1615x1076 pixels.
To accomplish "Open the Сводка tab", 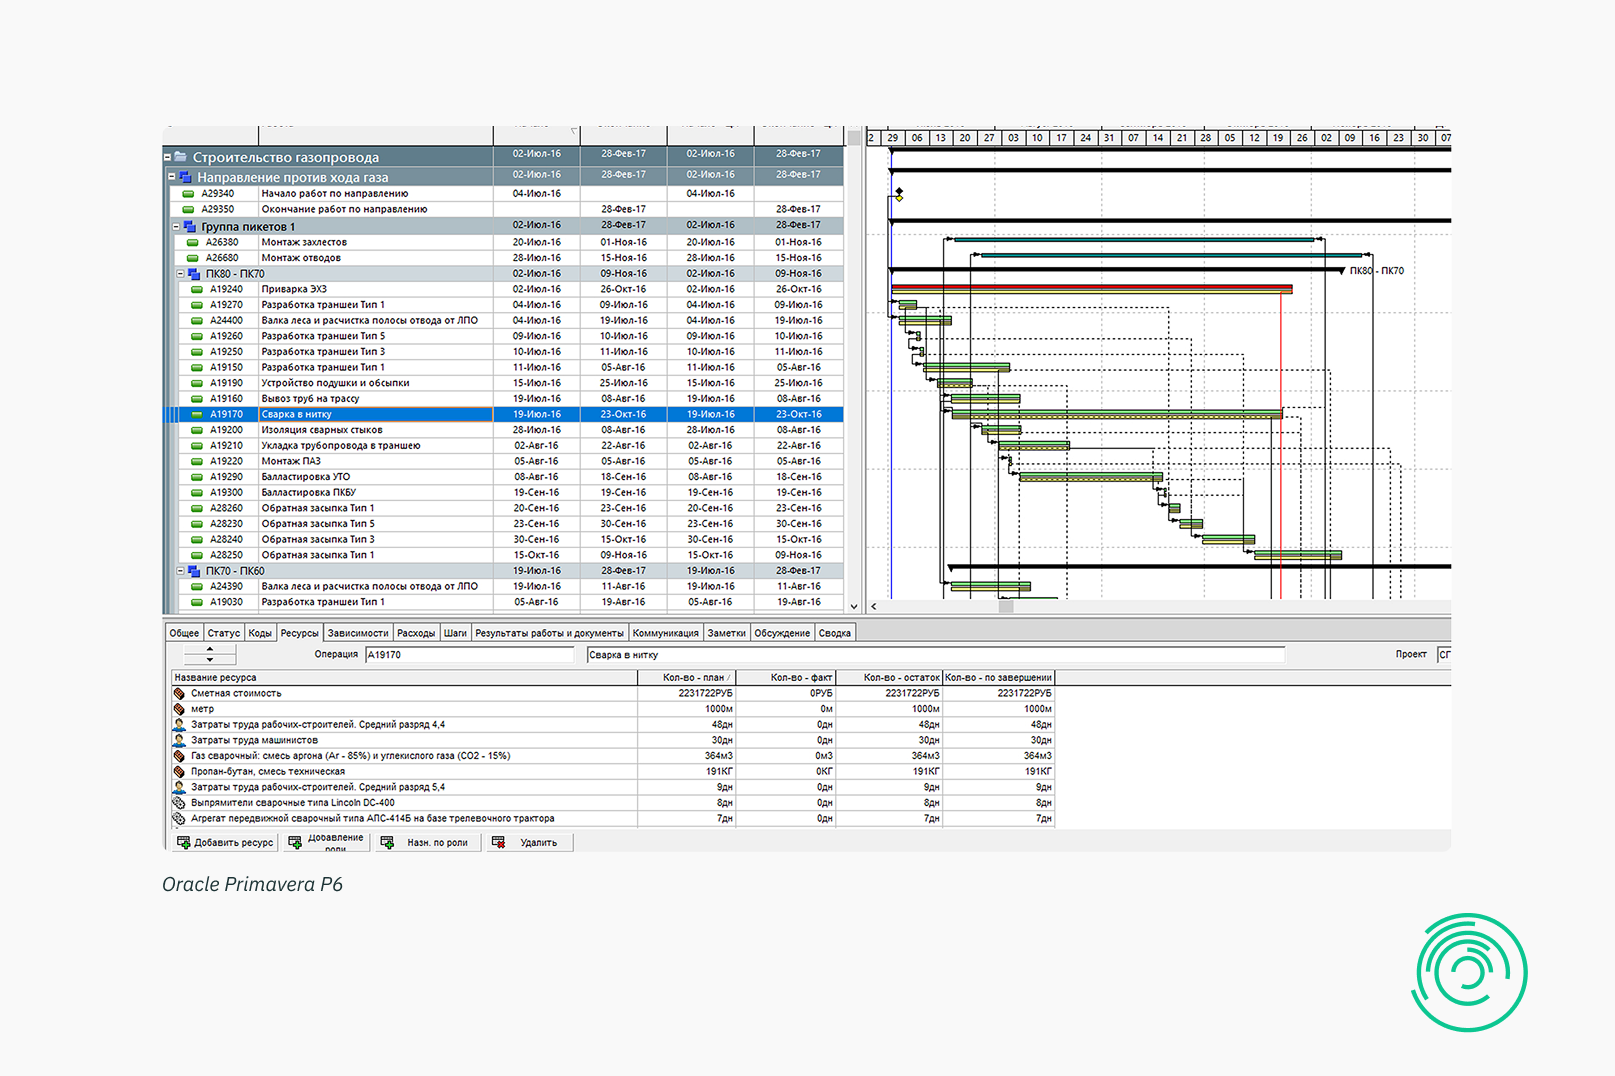I will tap(835, 633).
